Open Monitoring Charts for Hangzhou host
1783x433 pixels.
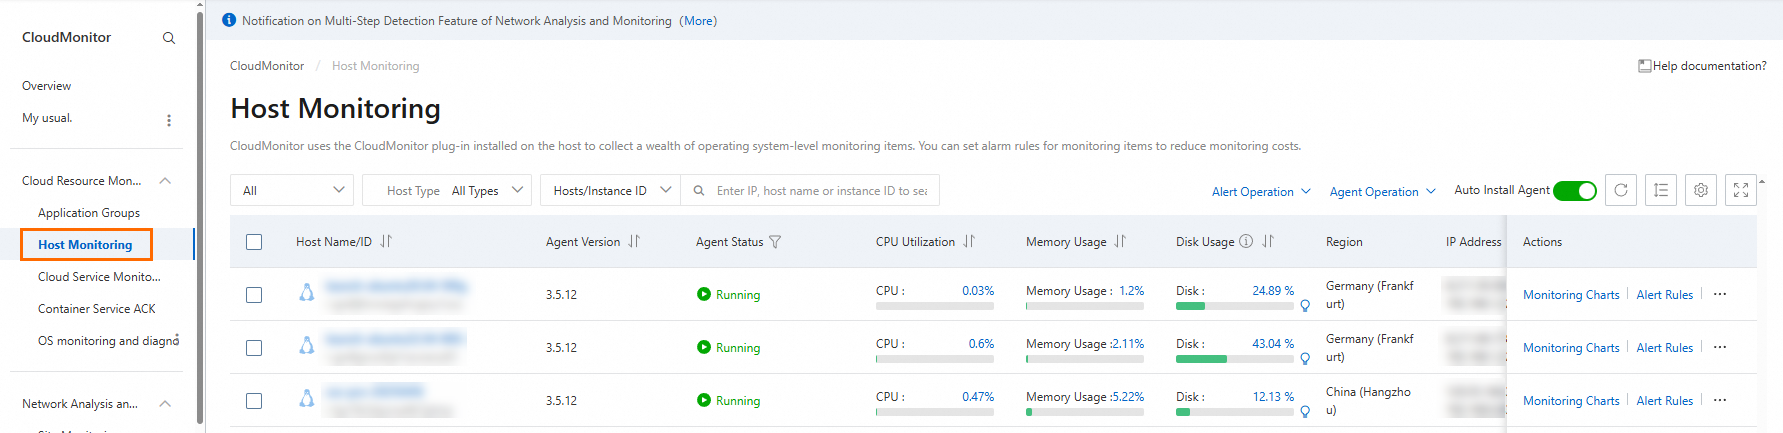(x=1571, y=401)
